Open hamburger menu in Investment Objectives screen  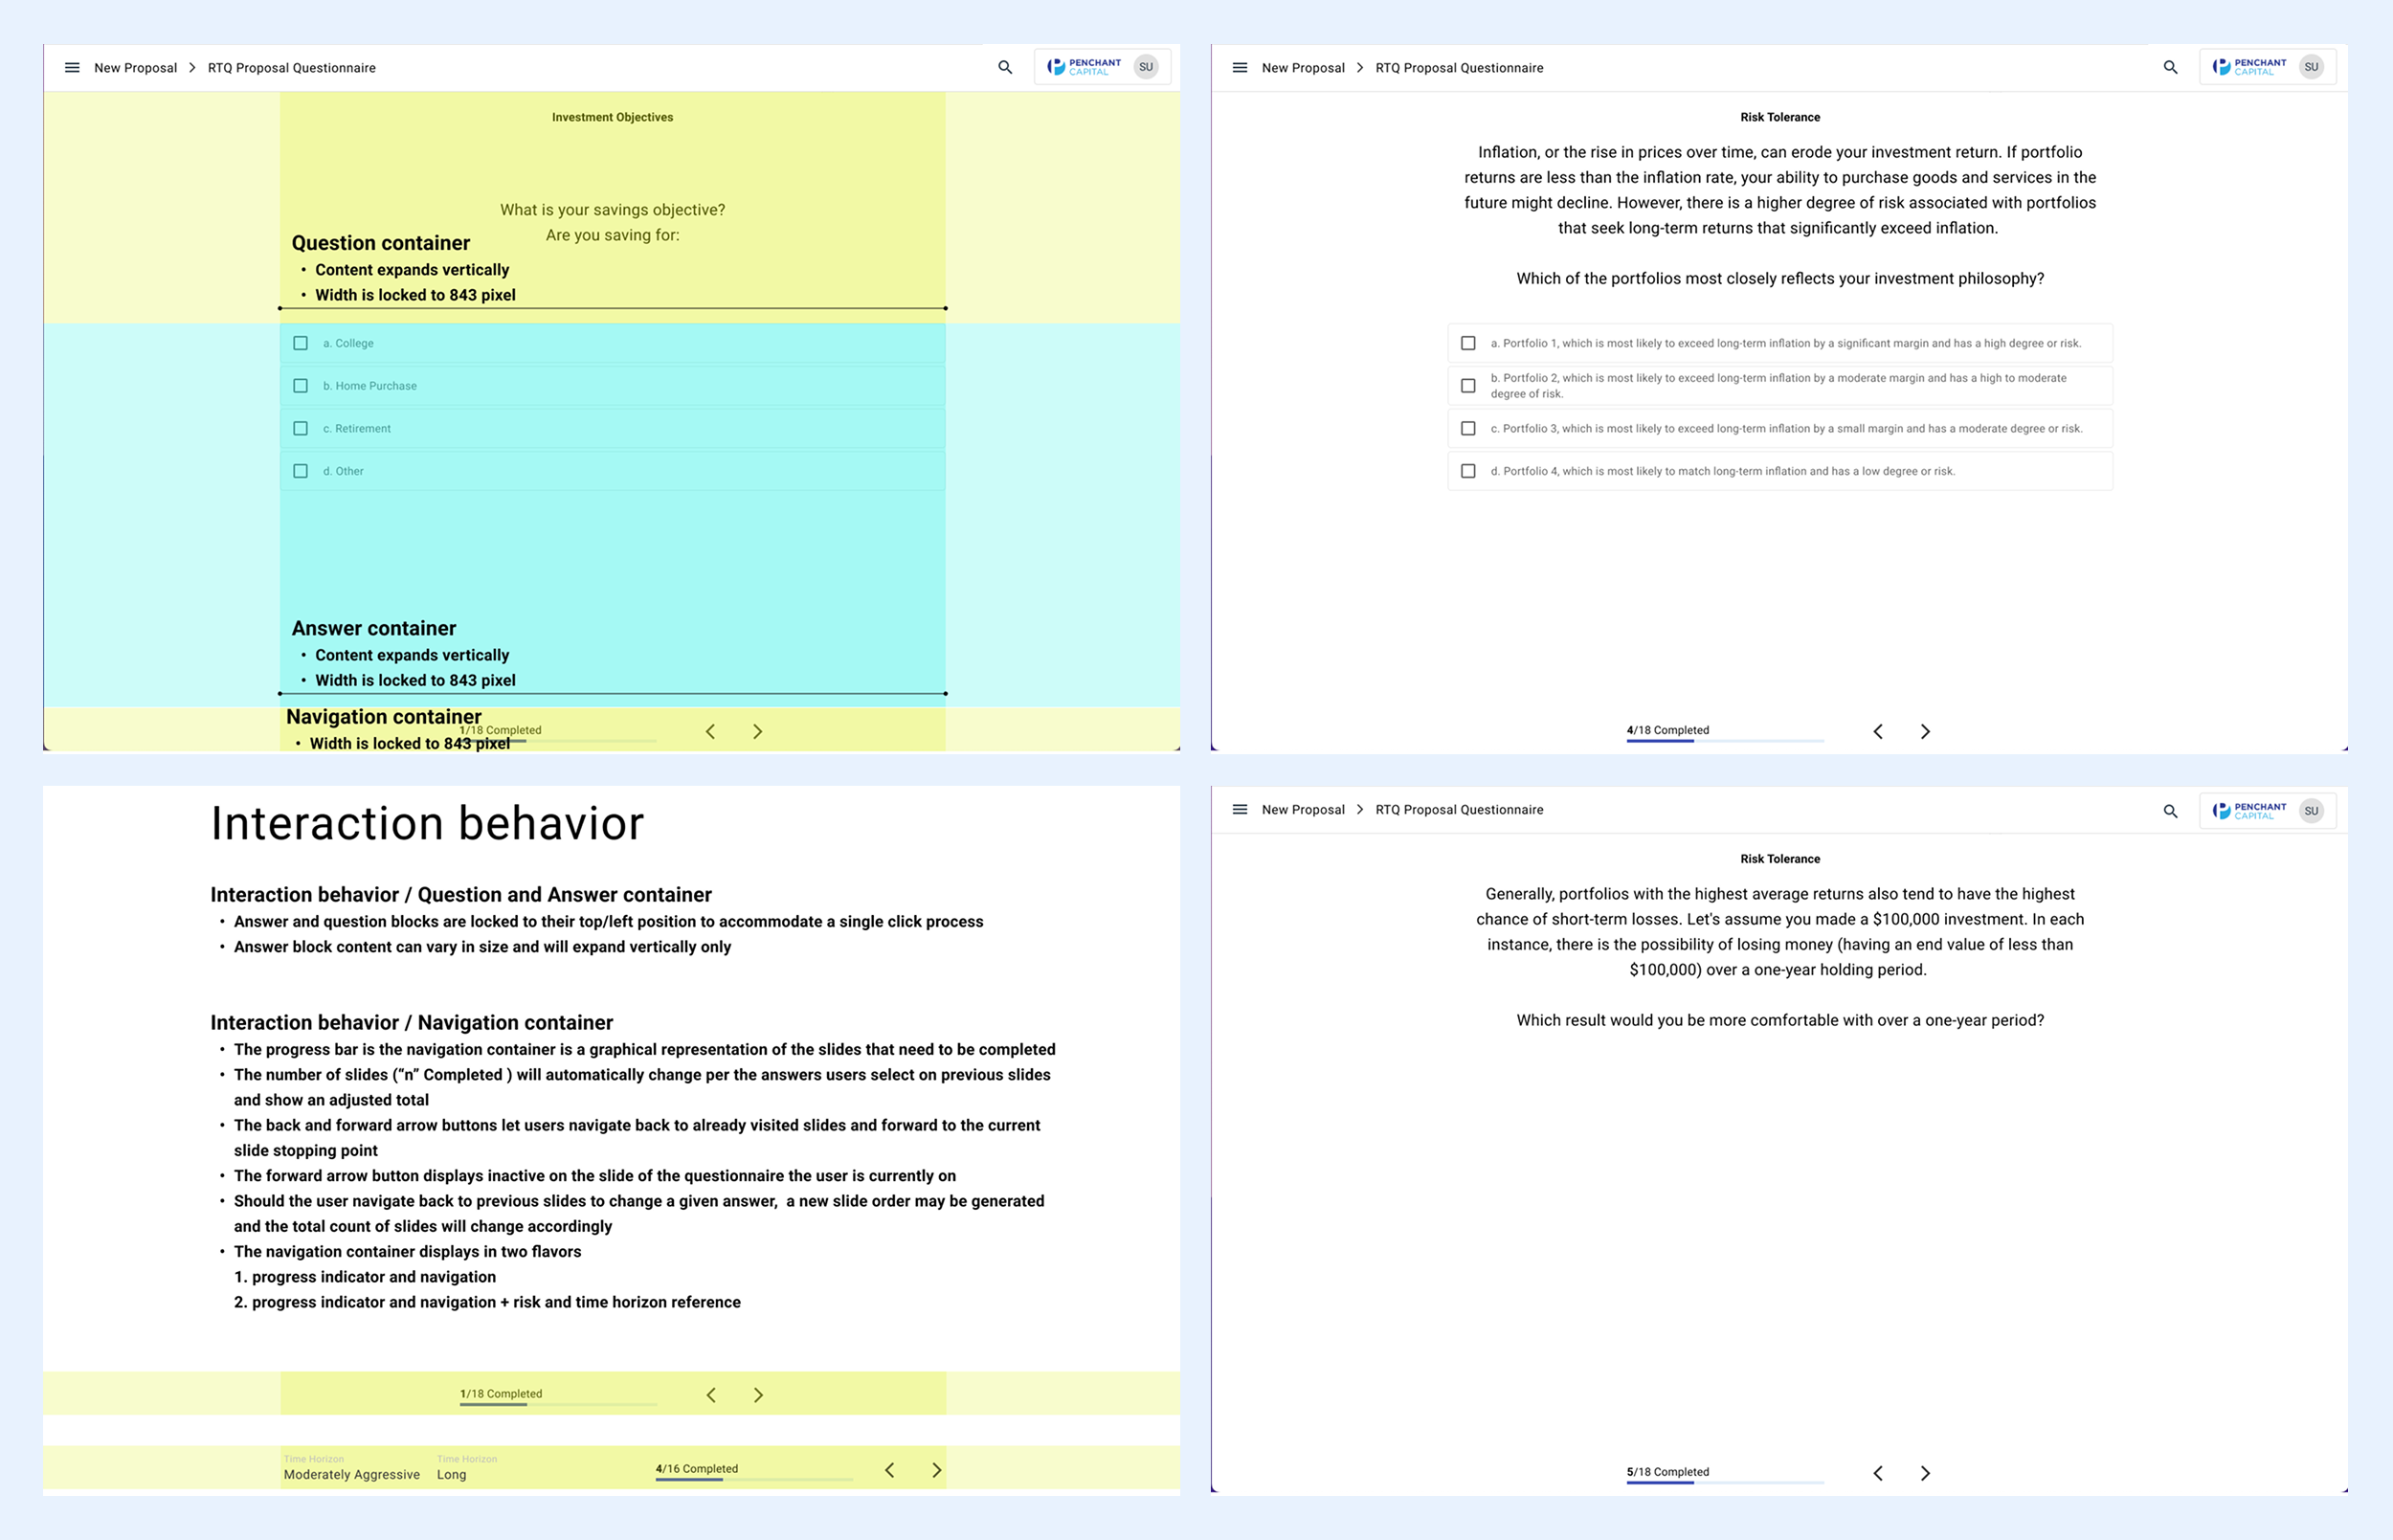point(72,68)
